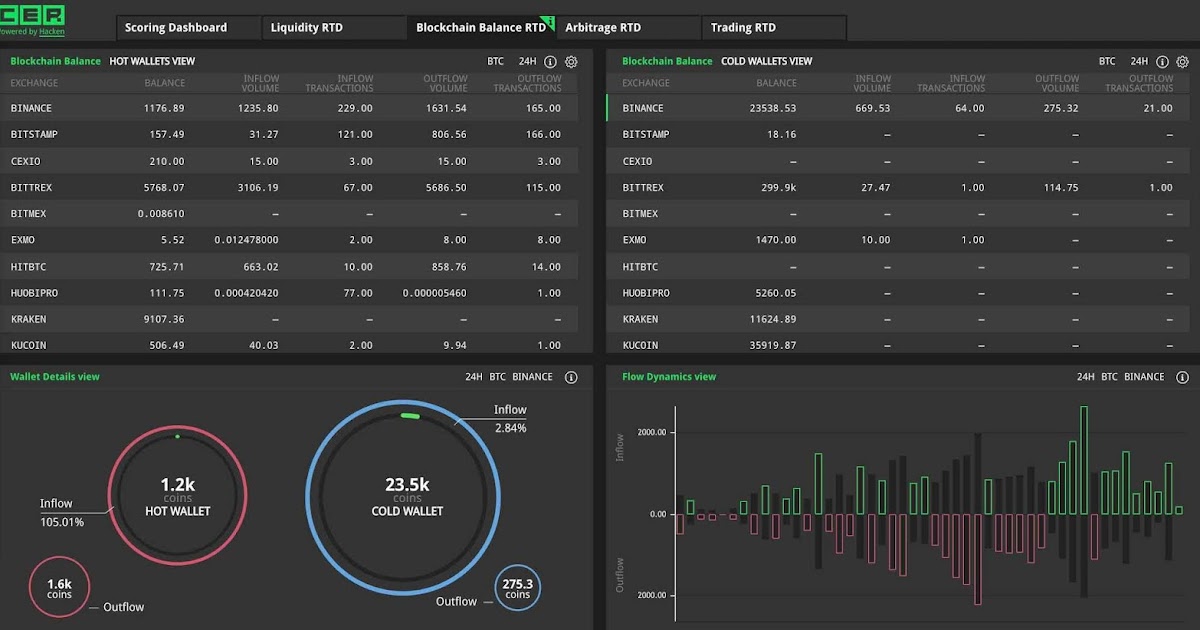Click the CER logo
This screenshot has width=1200, height=630.
click(x=33, y=15)
